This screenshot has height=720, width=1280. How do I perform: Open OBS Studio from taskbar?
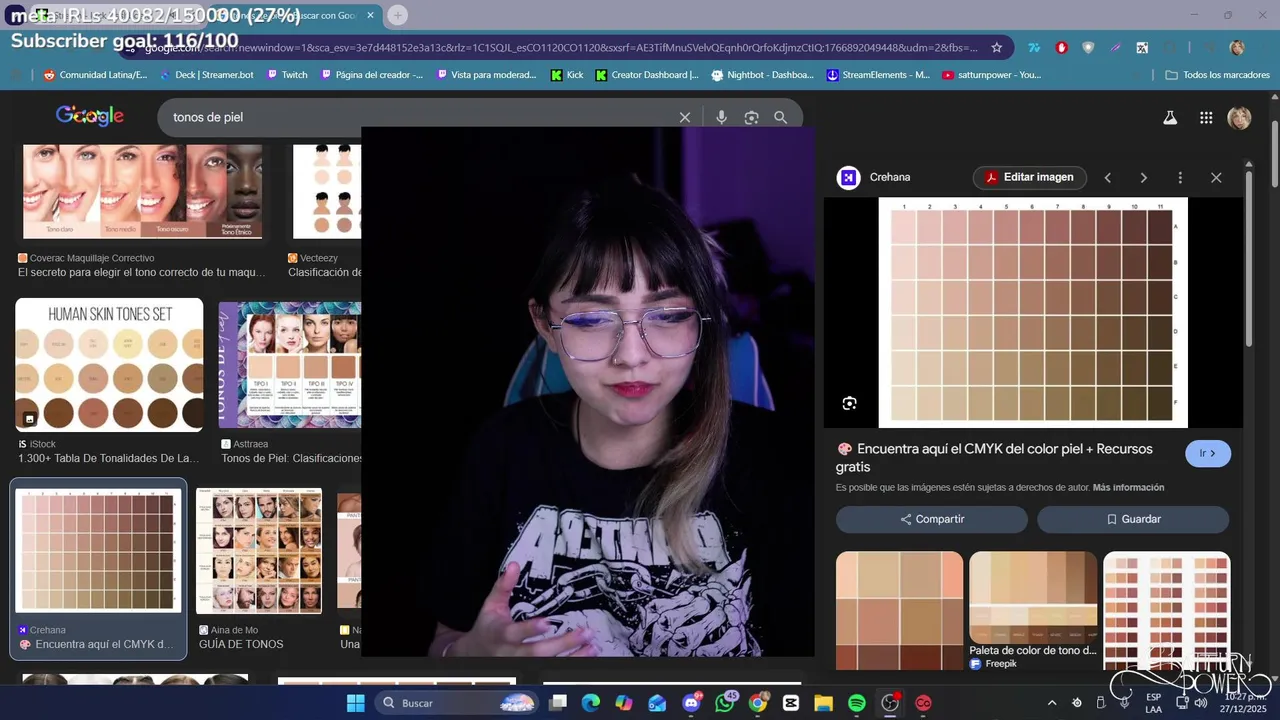click(890, 703)
